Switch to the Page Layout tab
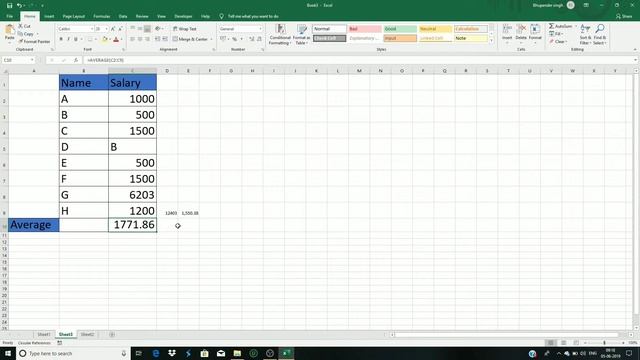The width and height of the screenshot is (640, 360). 74,16
